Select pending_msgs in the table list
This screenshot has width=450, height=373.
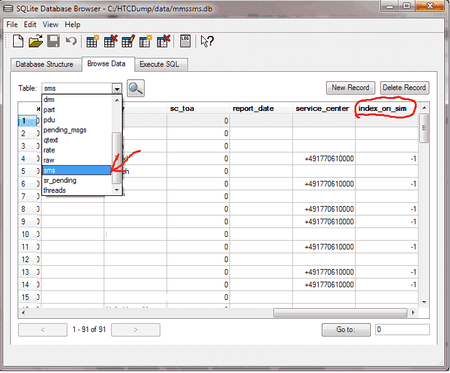point(65,130)
